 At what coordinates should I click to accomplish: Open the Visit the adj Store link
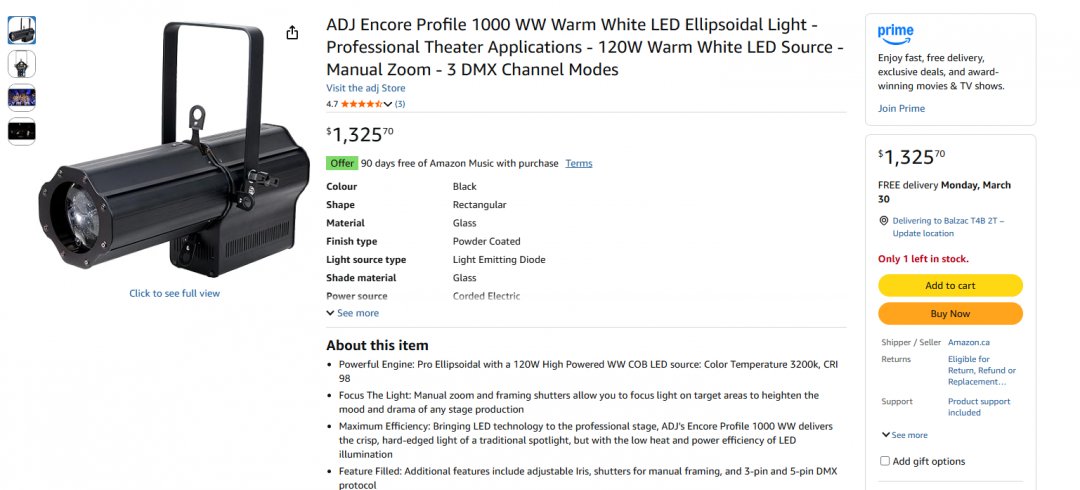pos(365,88)
